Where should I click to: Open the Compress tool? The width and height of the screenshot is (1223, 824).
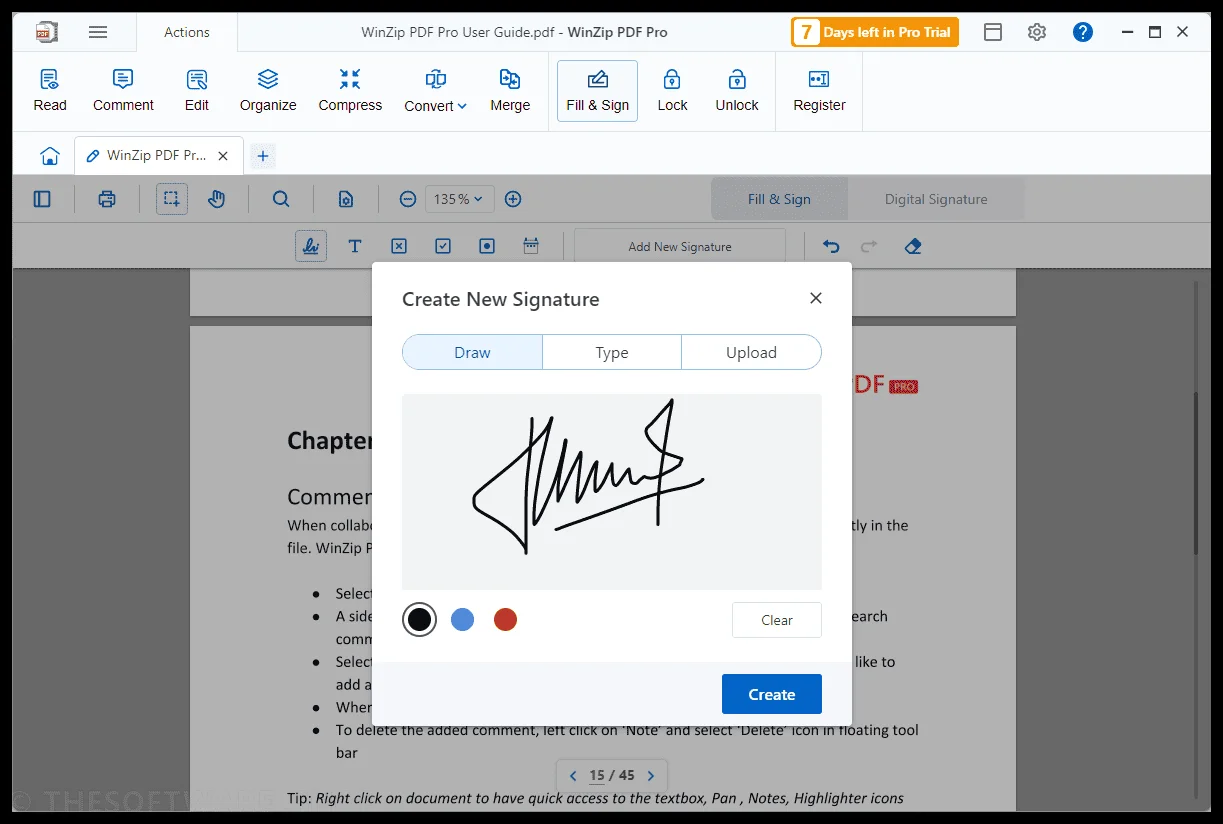point(350,91)
